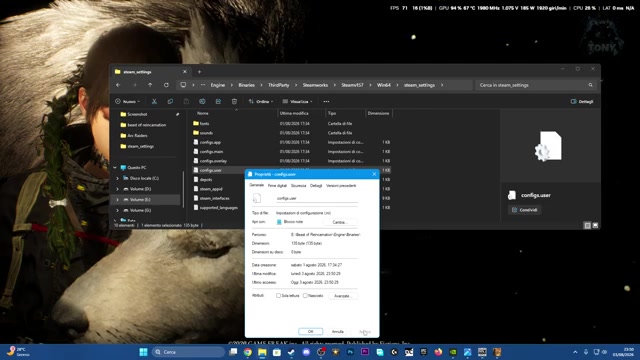
Task: Click the Condividi button in preview pane
Action: click(x=524, y=210)
